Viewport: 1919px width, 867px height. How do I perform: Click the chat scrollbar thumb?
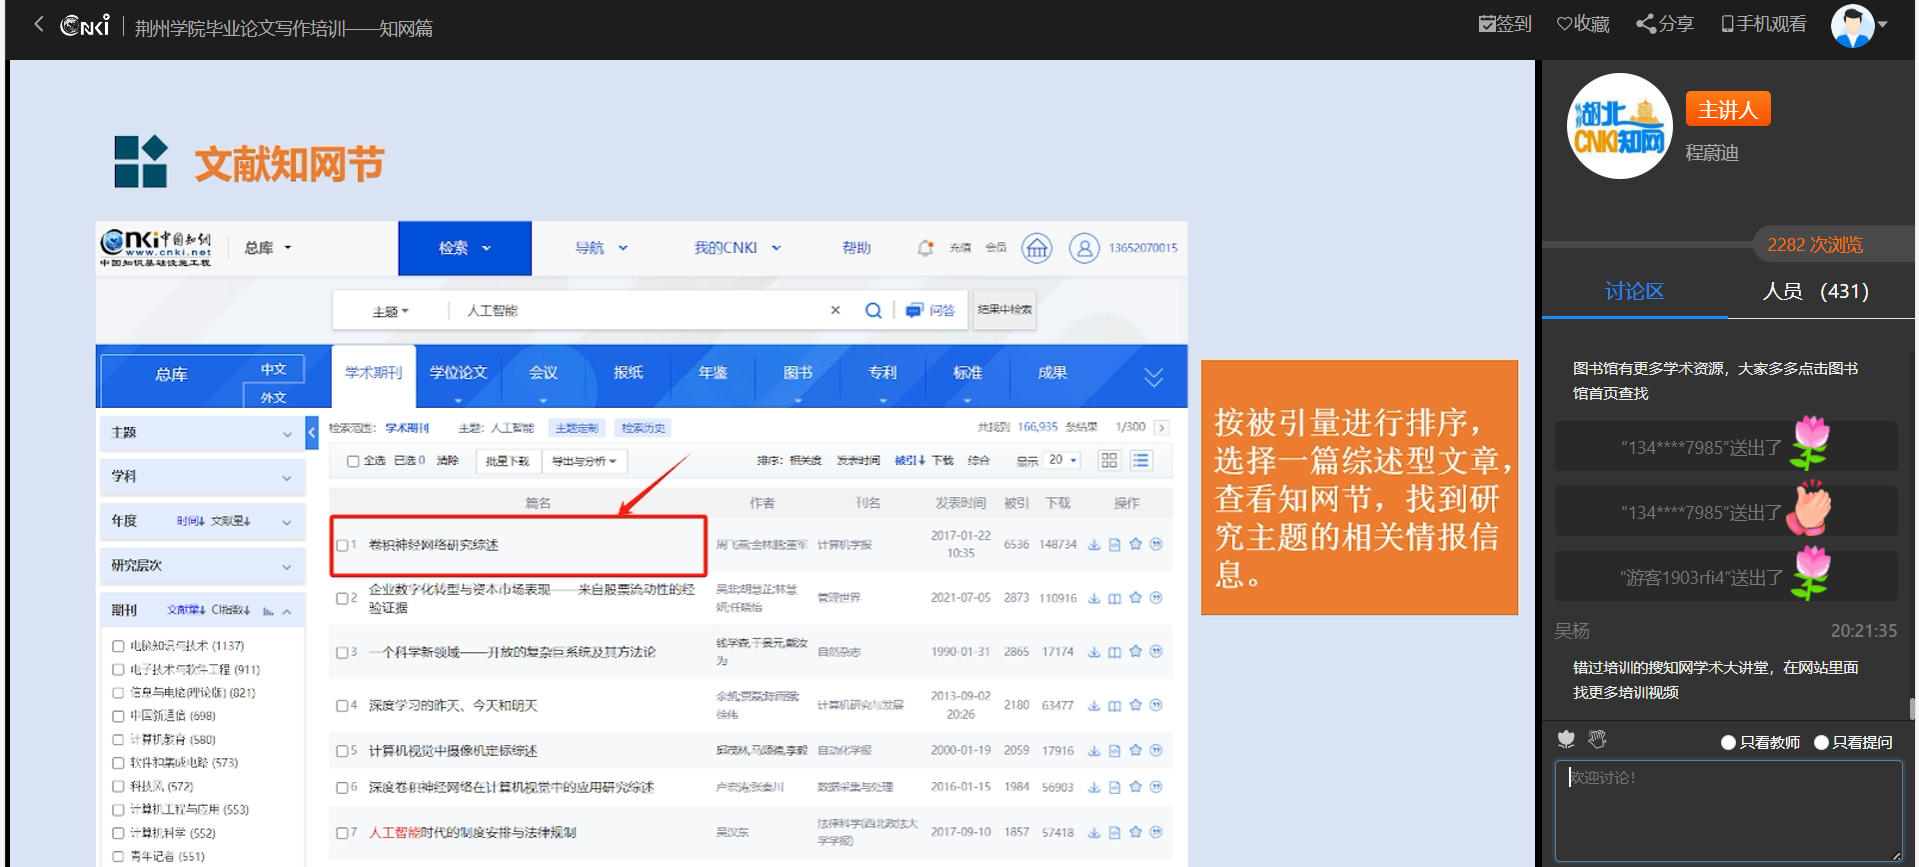click(x=1912, y=708)
